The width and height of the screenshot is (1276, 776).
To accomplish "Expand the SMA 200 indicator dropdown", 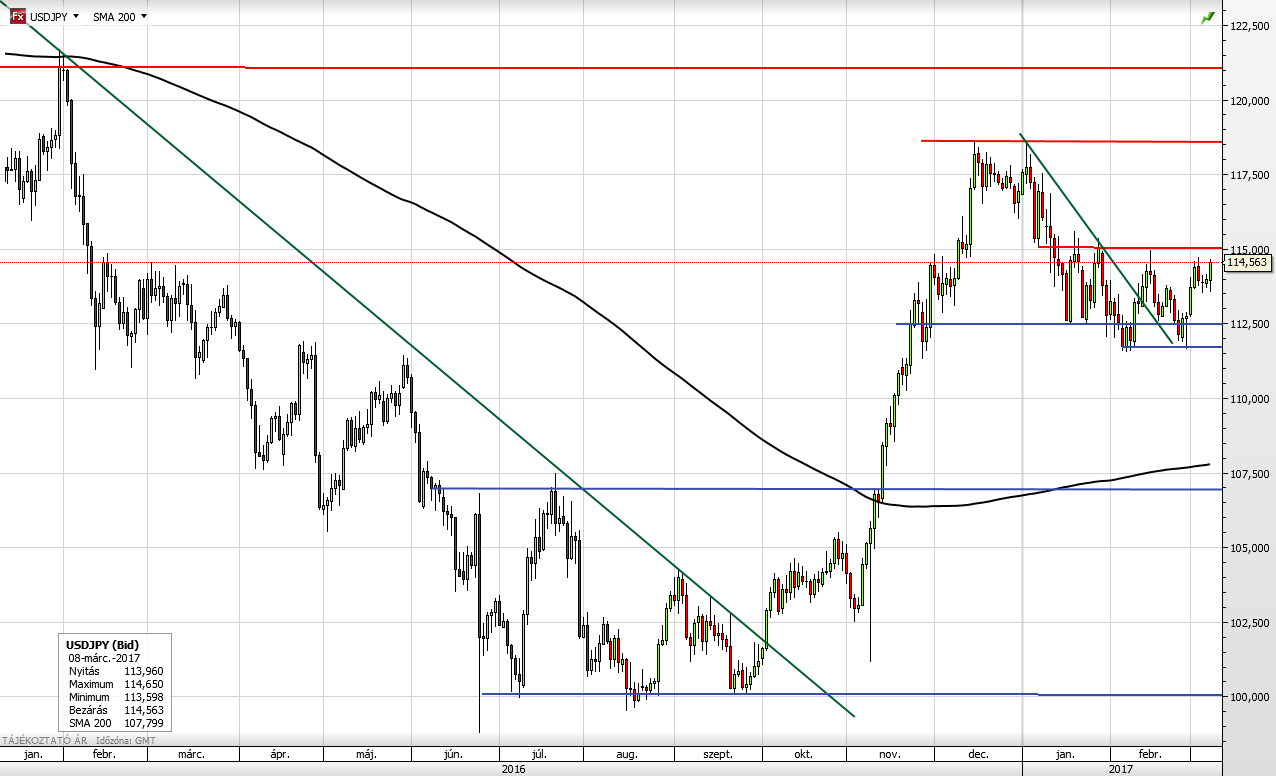I will (x=144, y=17).
